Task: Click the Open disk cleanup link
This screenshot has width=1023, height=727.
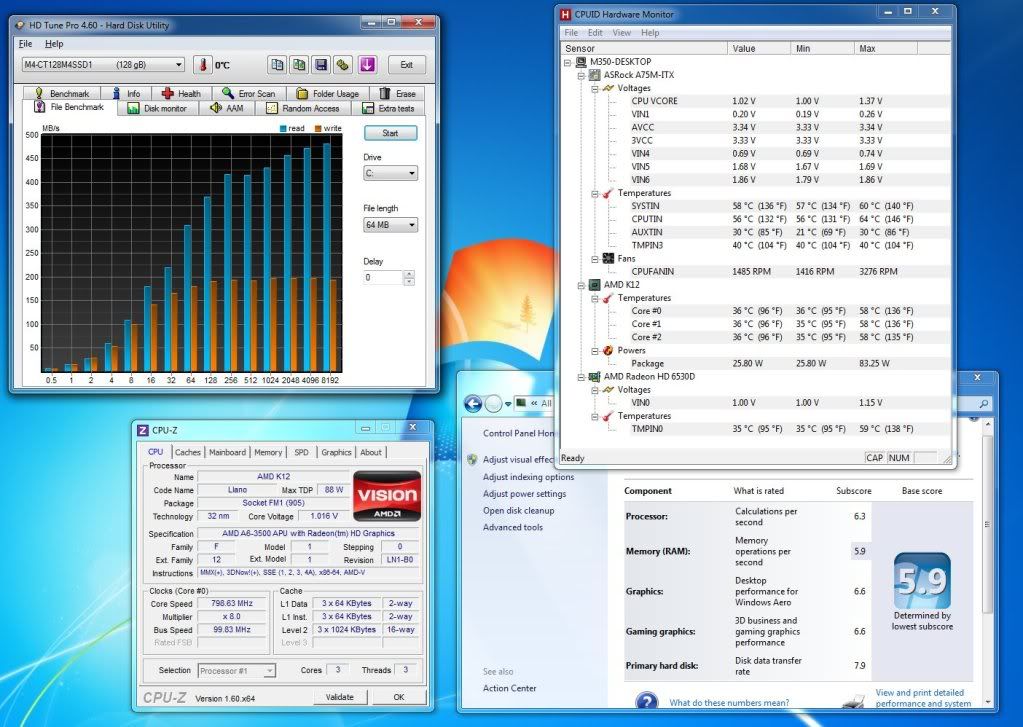Action: click(519, 511)
